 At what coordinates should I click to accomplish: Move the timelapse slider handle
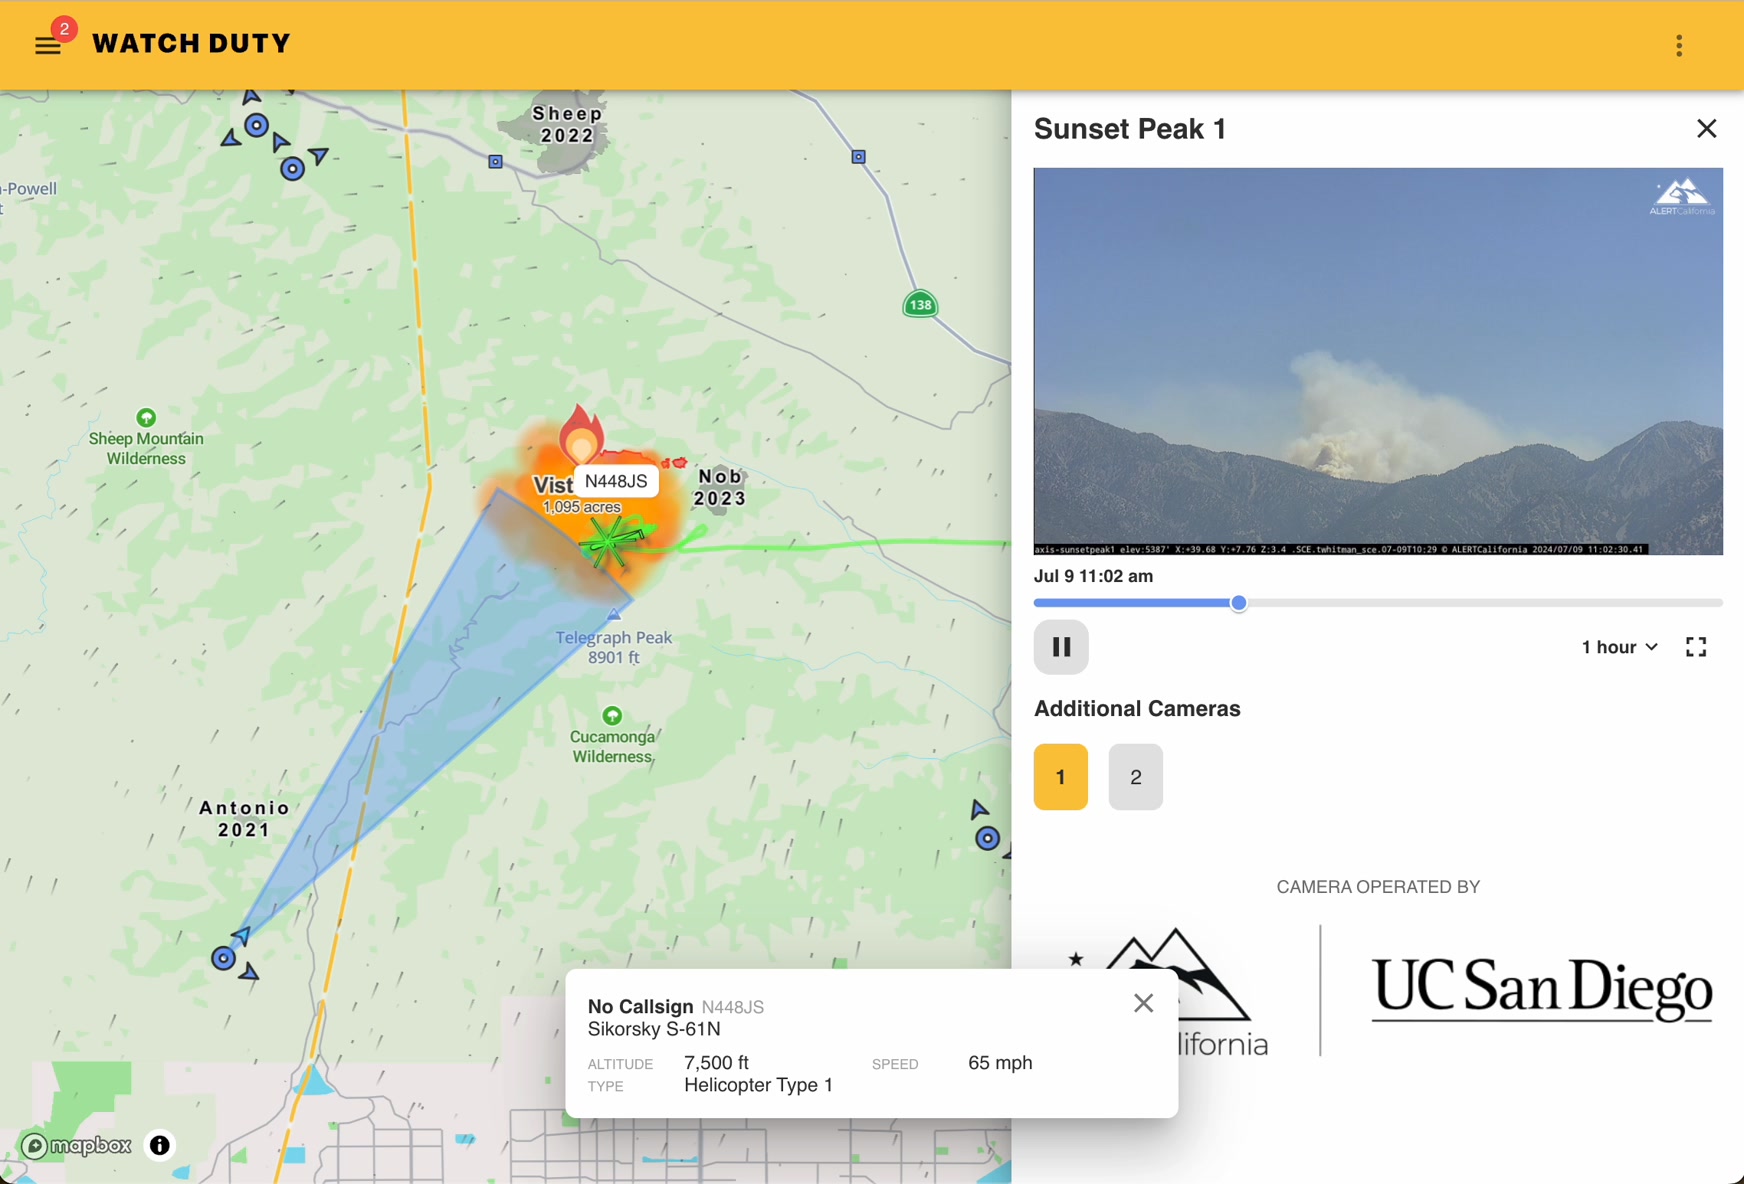tap(1238, 603)
